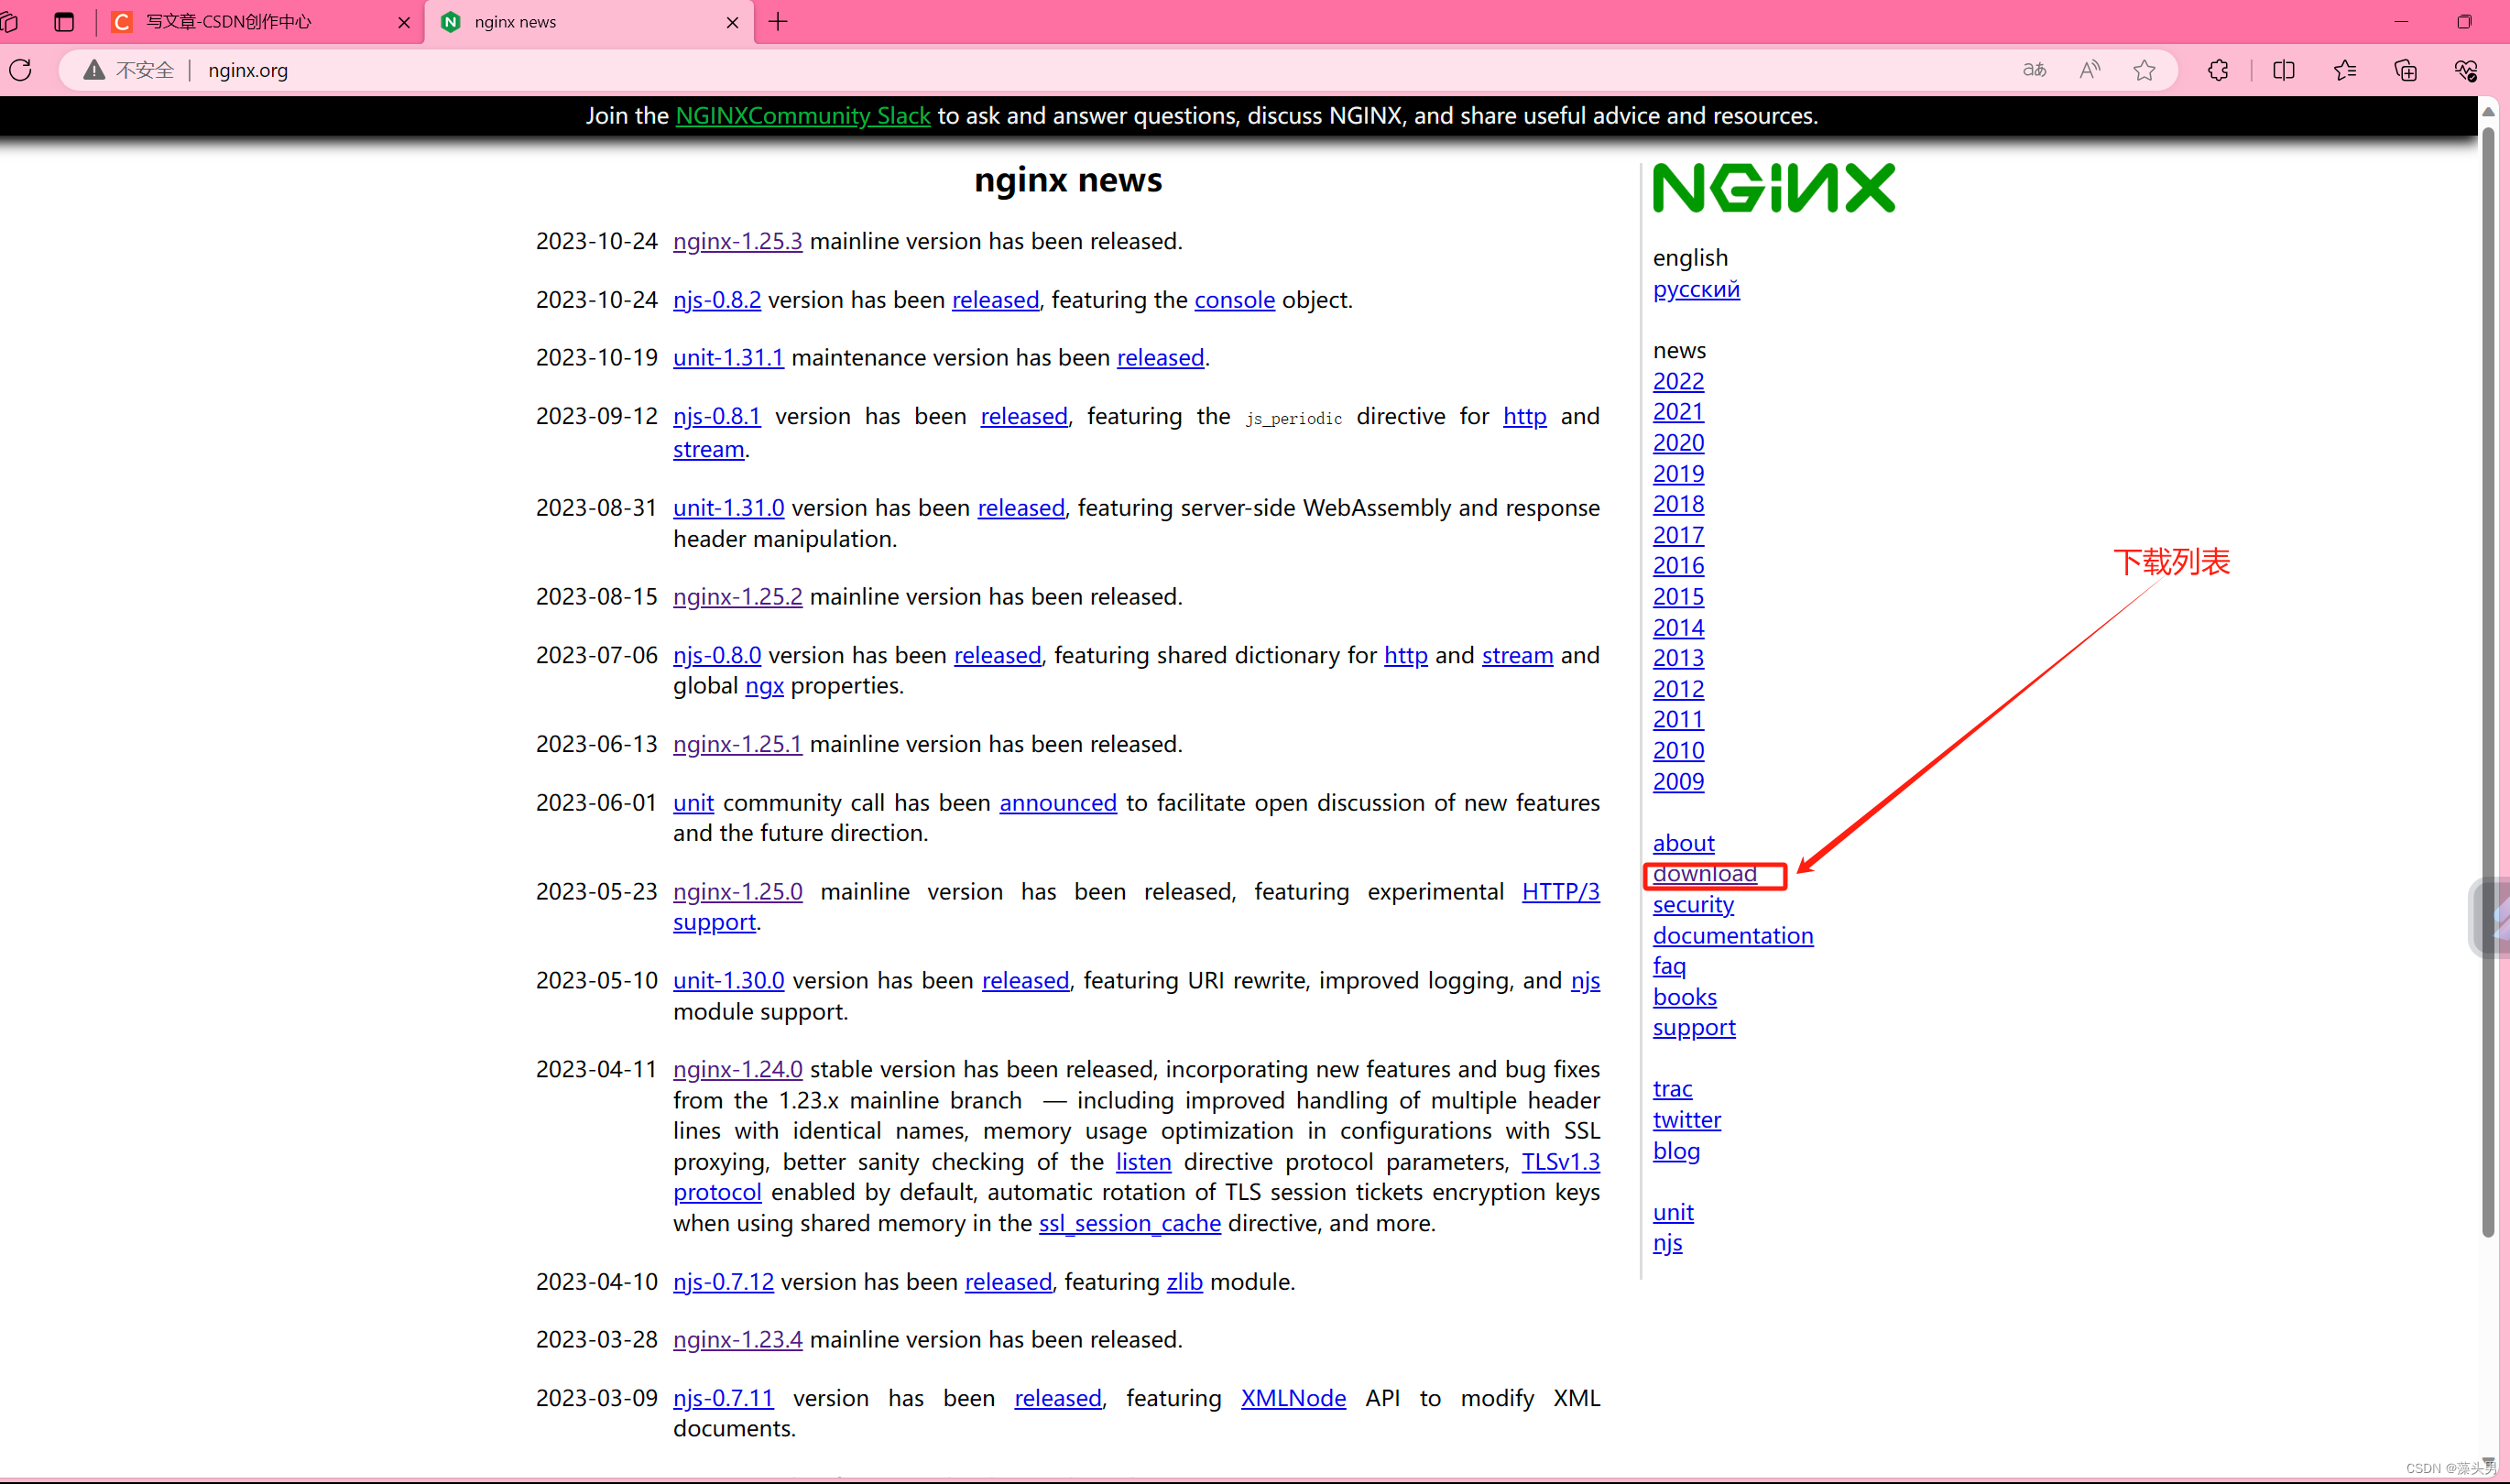Open browser essentials heart icon
This screenshot has width=2510, height=1484.
pyautogui.click(x=2466, y=70)
